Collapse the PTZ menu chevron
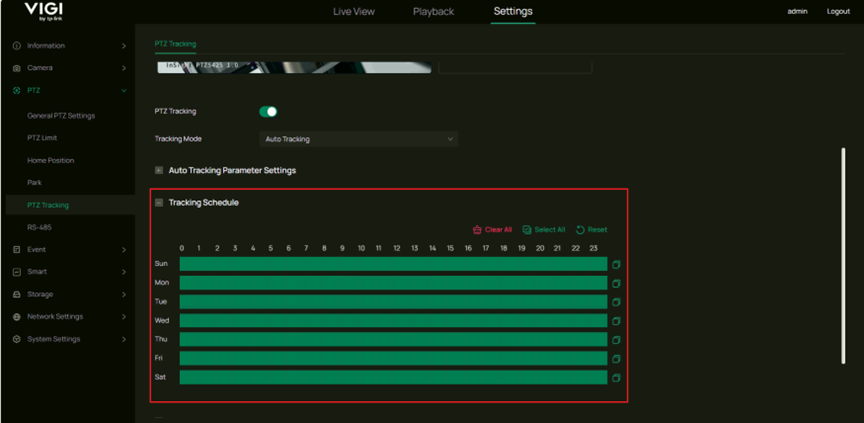Image resolution: width=864 pixels, height=423 pixels. [124, 90]
